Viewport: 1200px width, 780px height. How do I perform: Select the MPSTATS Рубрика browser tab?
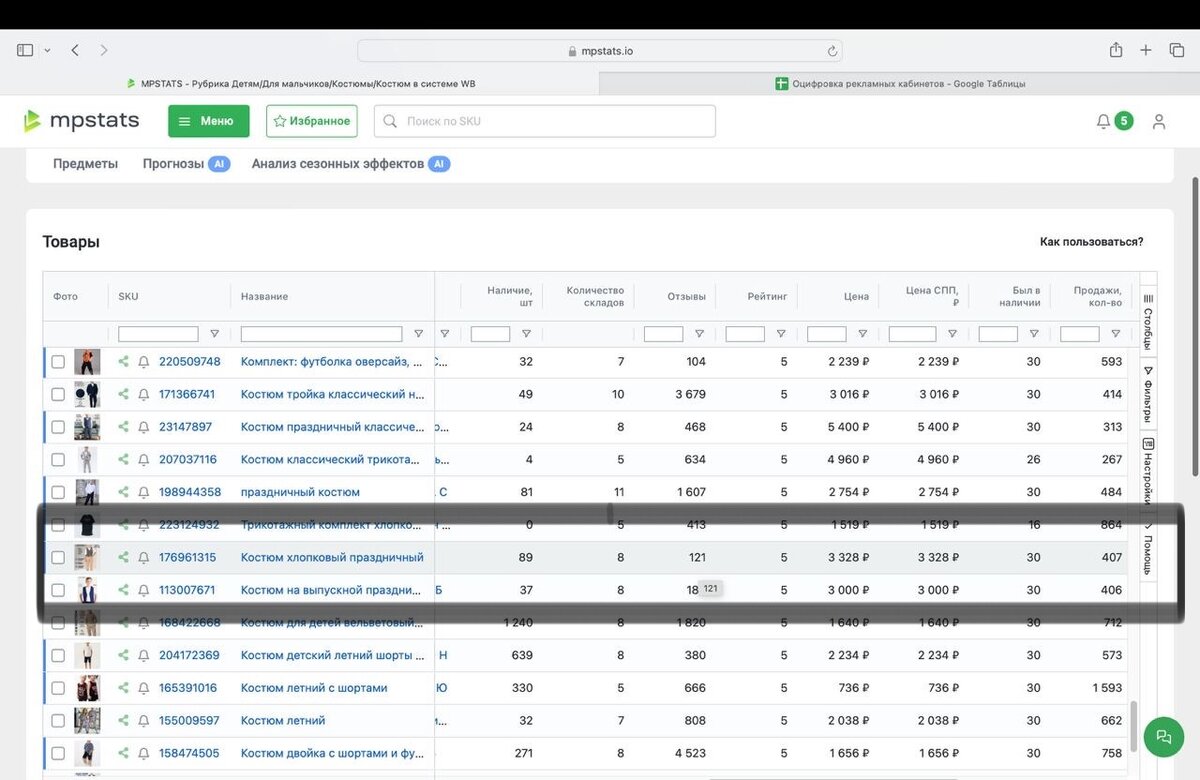300,84
